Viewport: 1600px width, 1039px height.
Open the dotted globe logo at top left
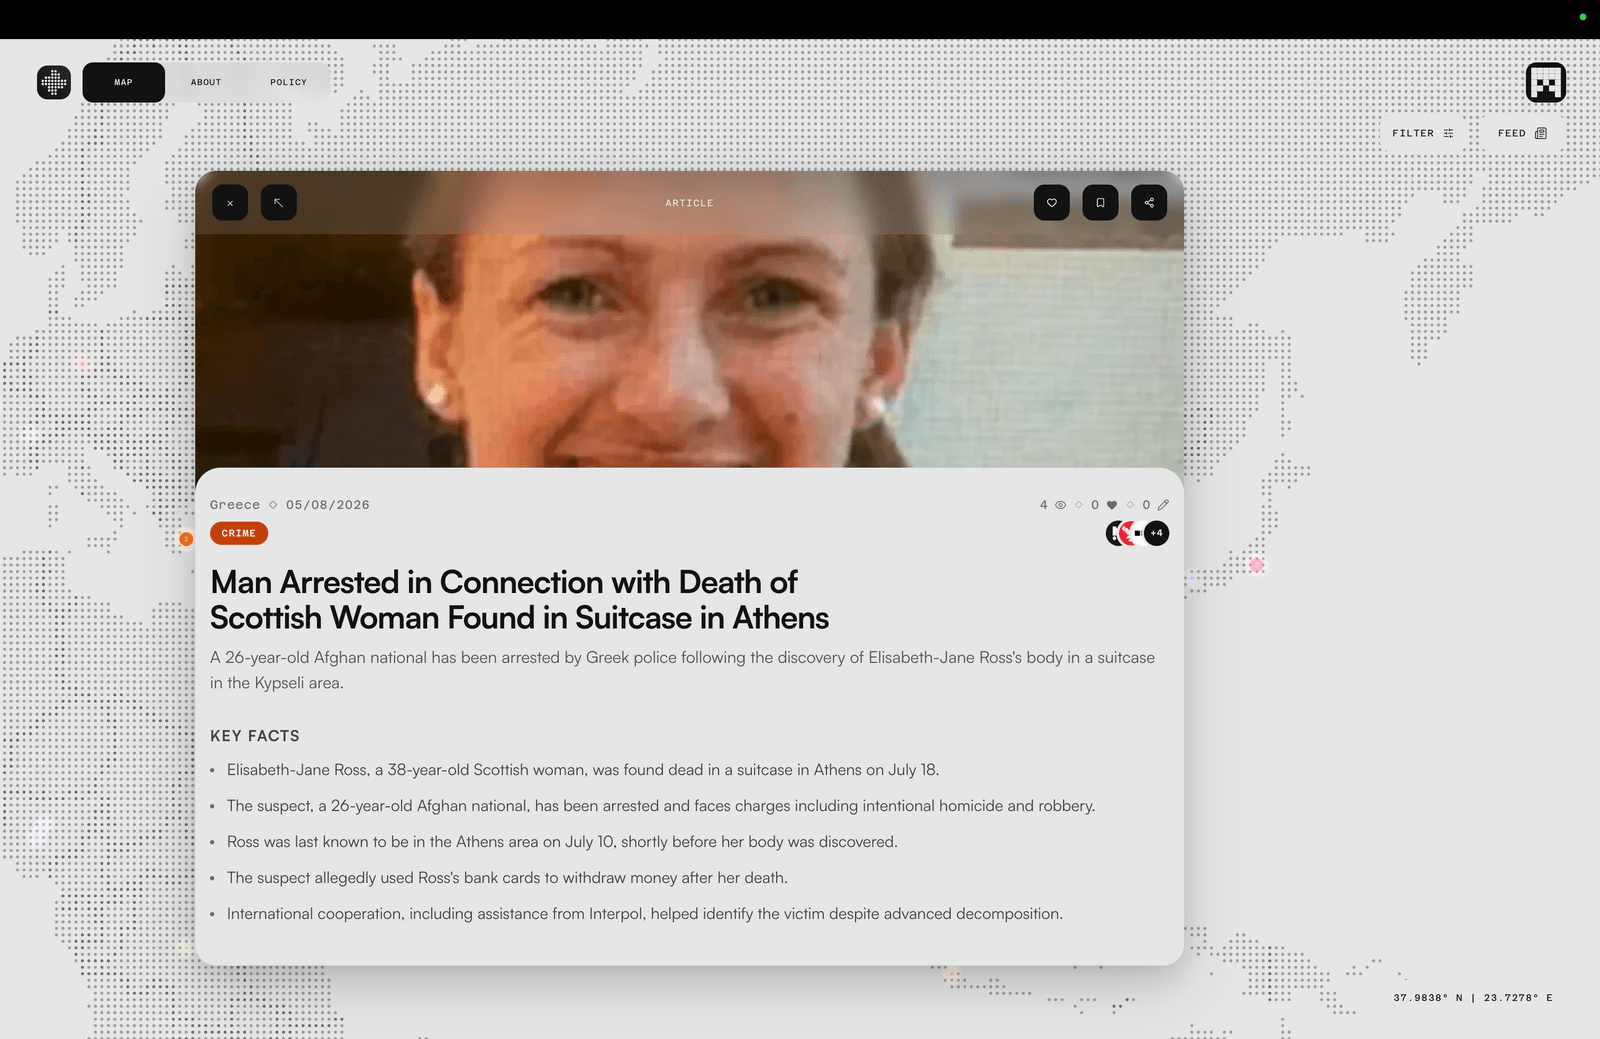click(x=54, y=82)
